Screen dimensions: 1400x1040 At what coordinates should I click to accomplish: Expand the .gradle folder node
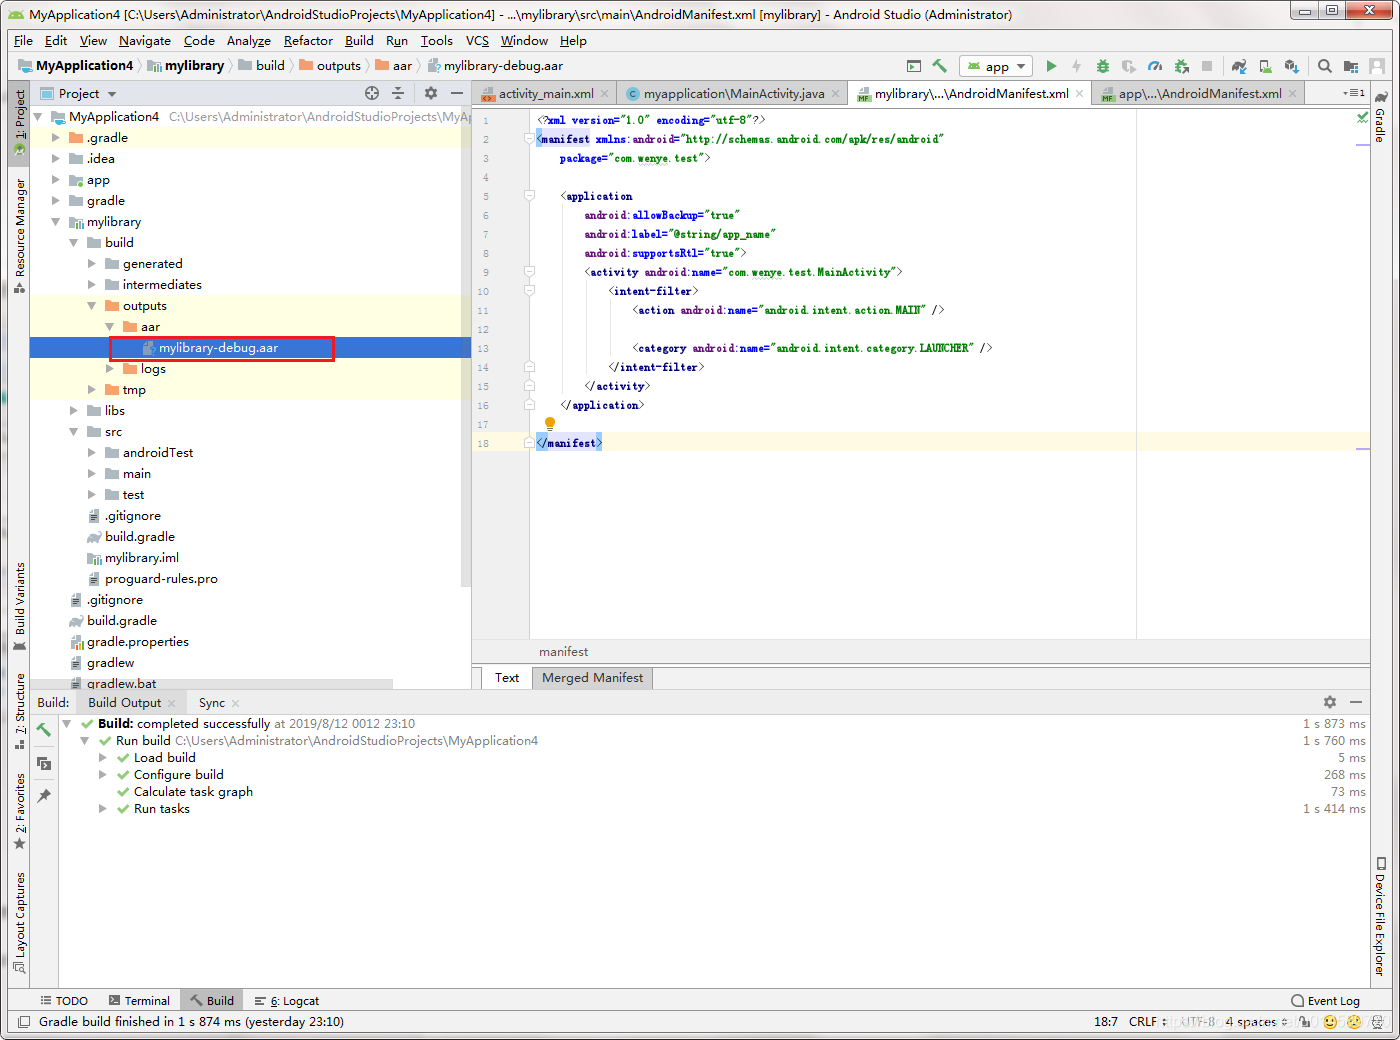tap(56, 138)
